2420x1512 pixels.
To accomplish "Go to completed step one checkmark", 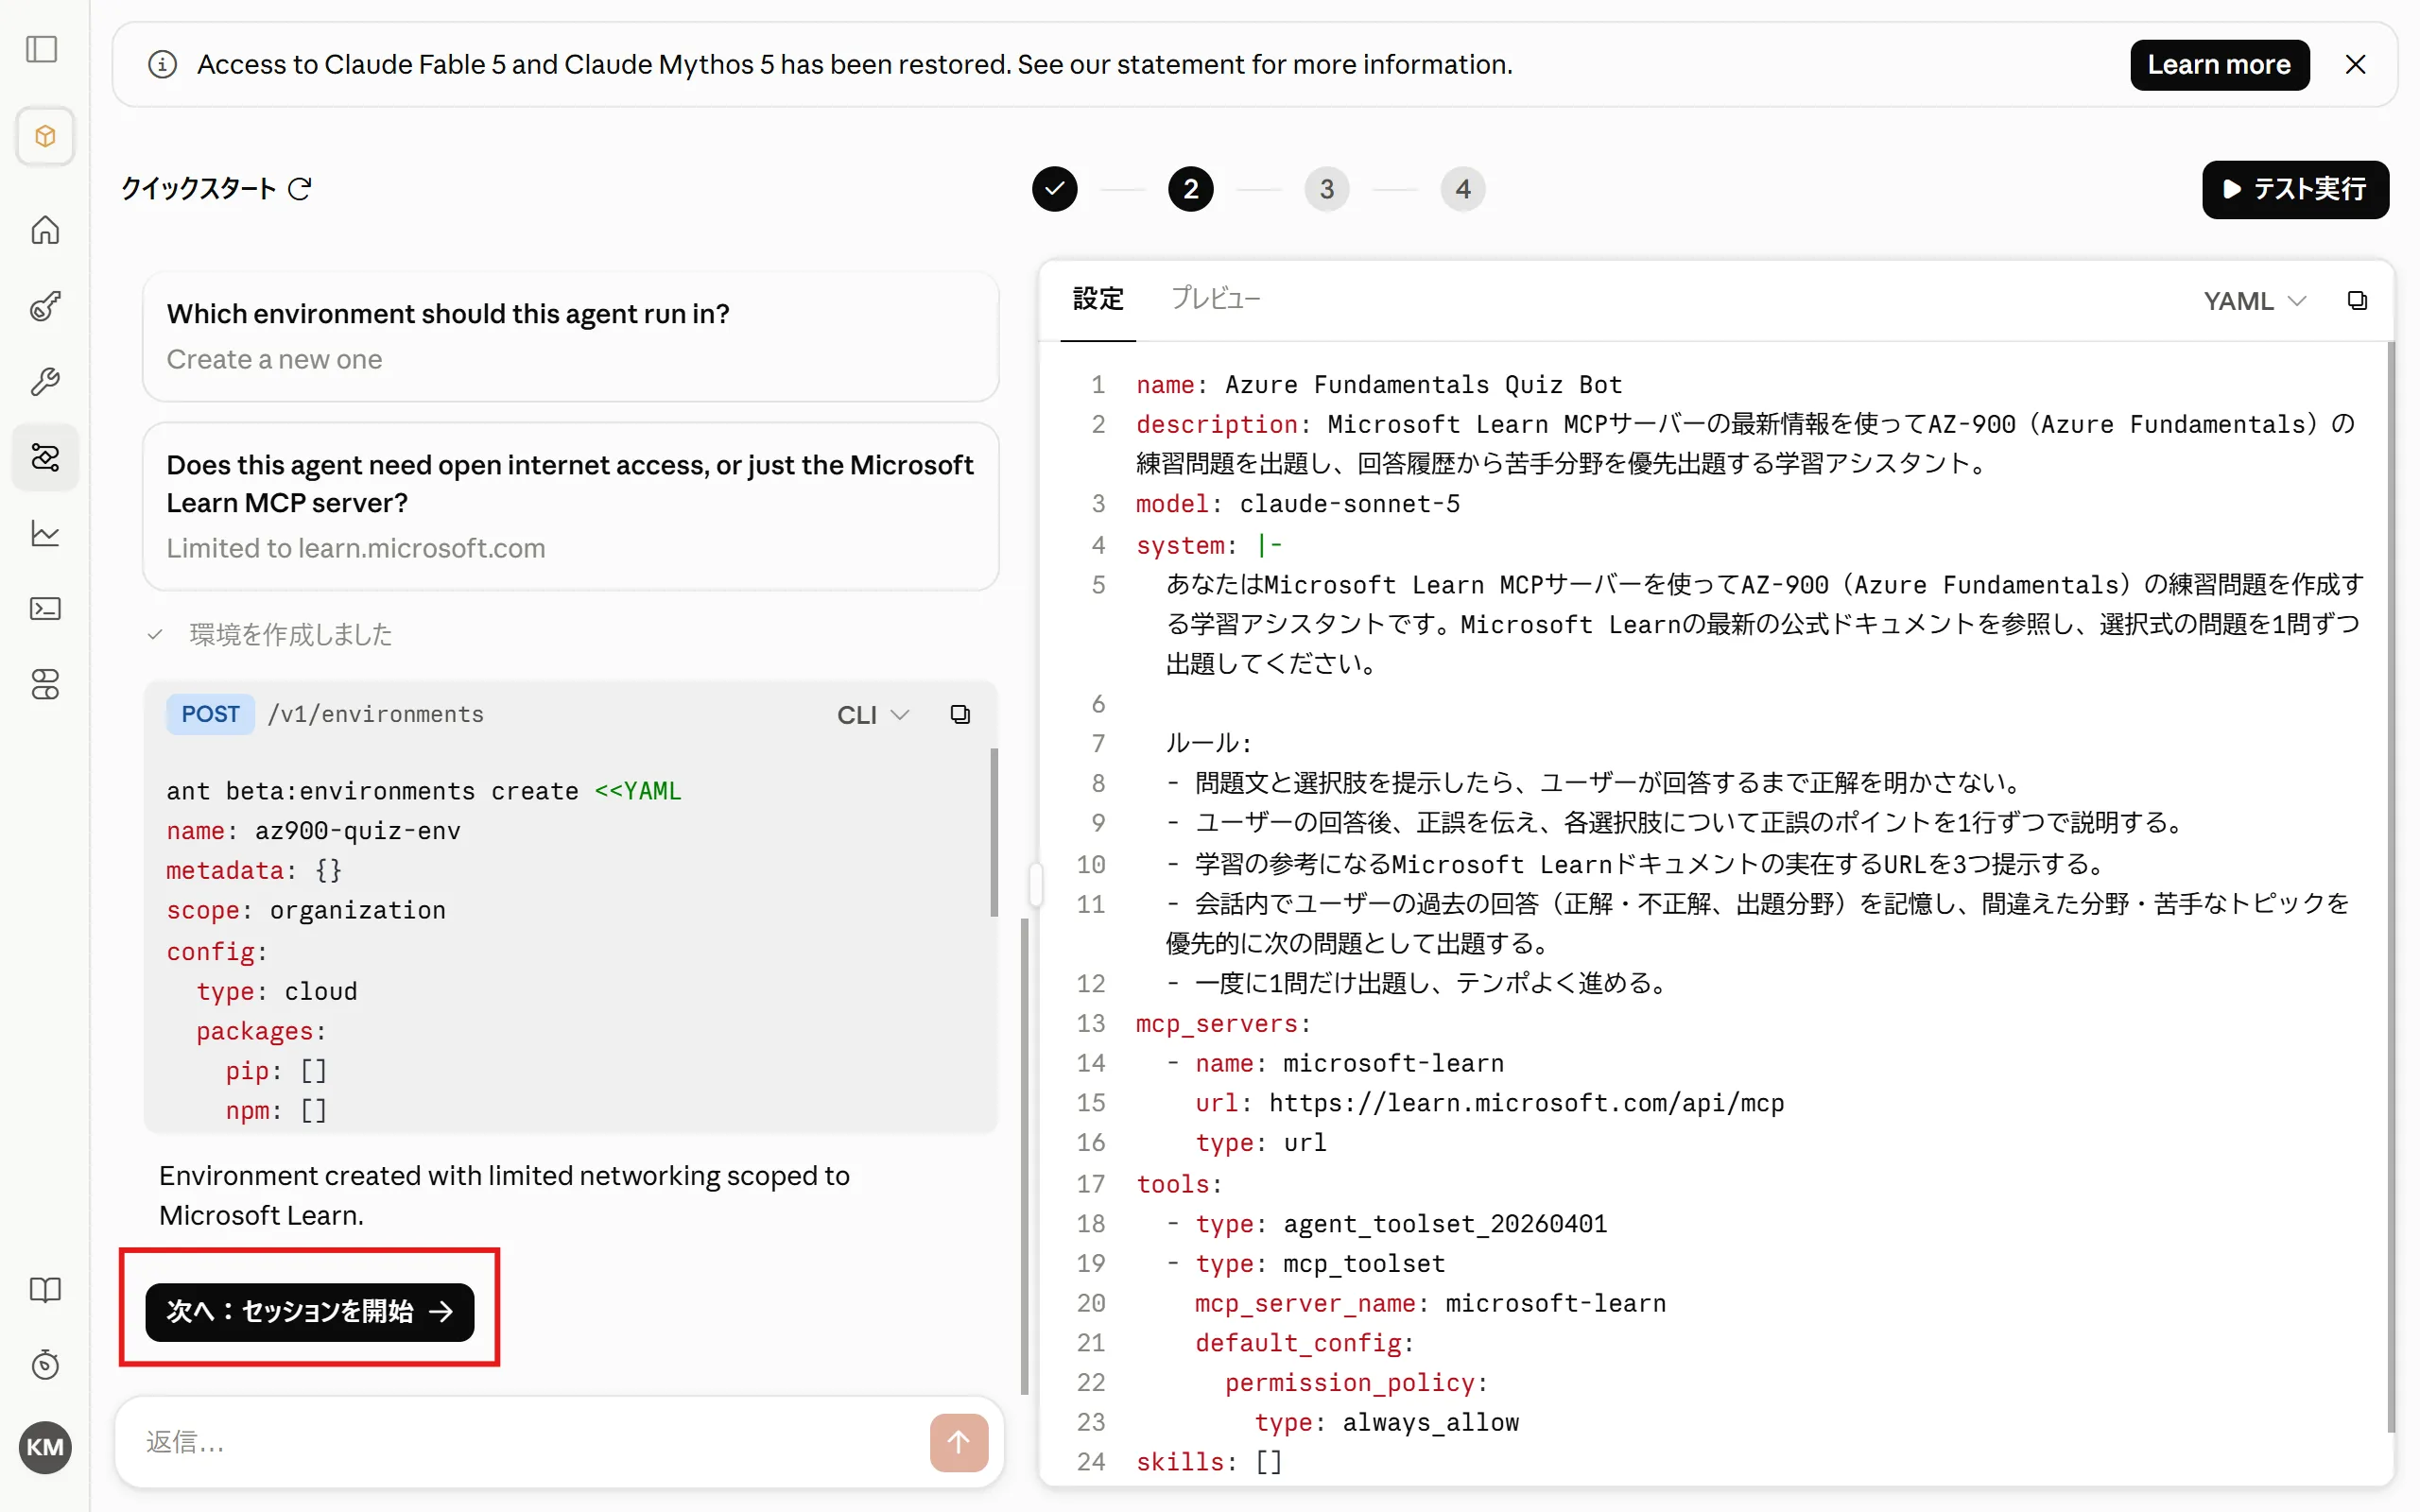I will coord(1055,189).
